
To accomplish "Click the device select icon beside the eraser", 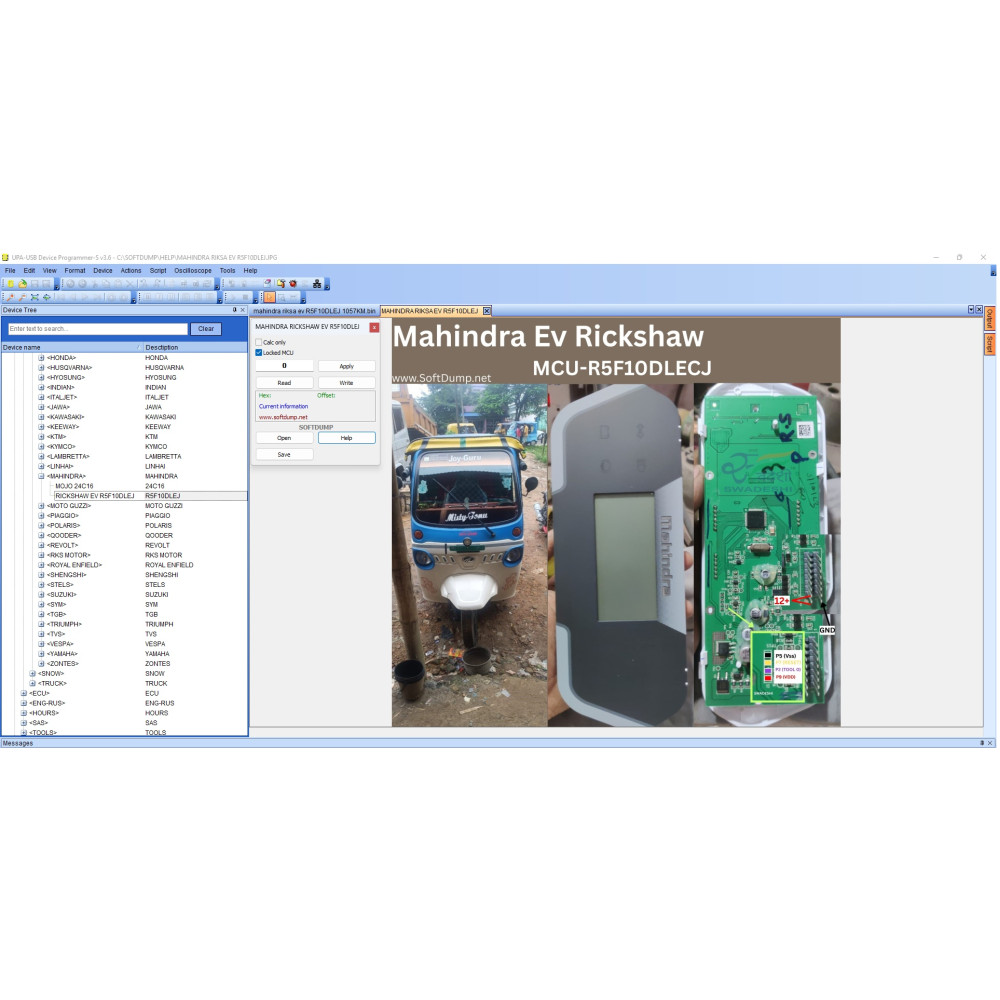I will tap(281, 284).
